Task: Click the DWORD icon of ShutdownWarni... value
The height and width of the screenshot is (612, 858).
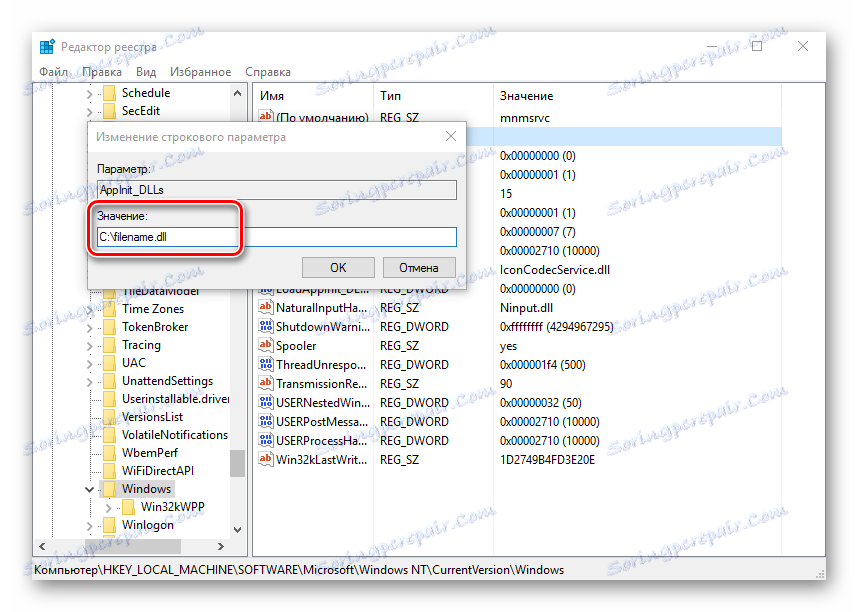Action: [x=265, y=326]
